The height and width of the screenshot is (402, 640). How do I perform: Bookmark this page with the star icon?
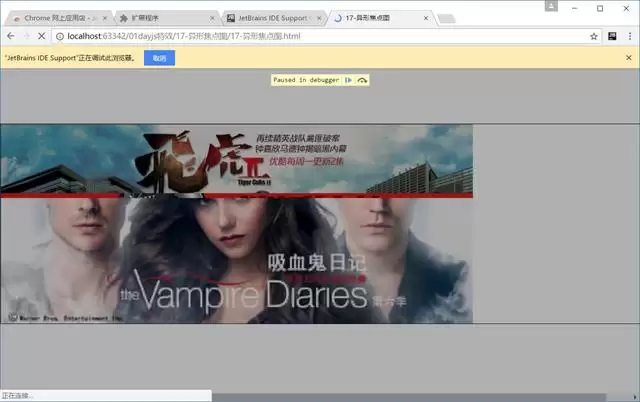pyautogui.click(x=593, y=36)
